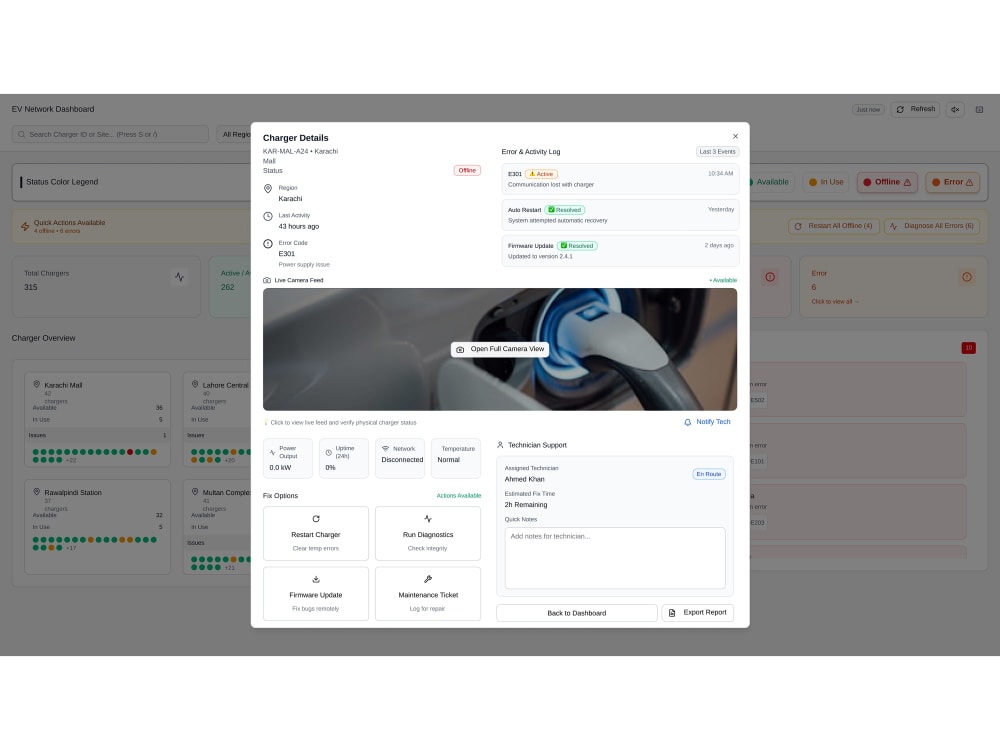Click the Just now timestamp badge
Screen dimensions: 1000x750
point(868,110)
